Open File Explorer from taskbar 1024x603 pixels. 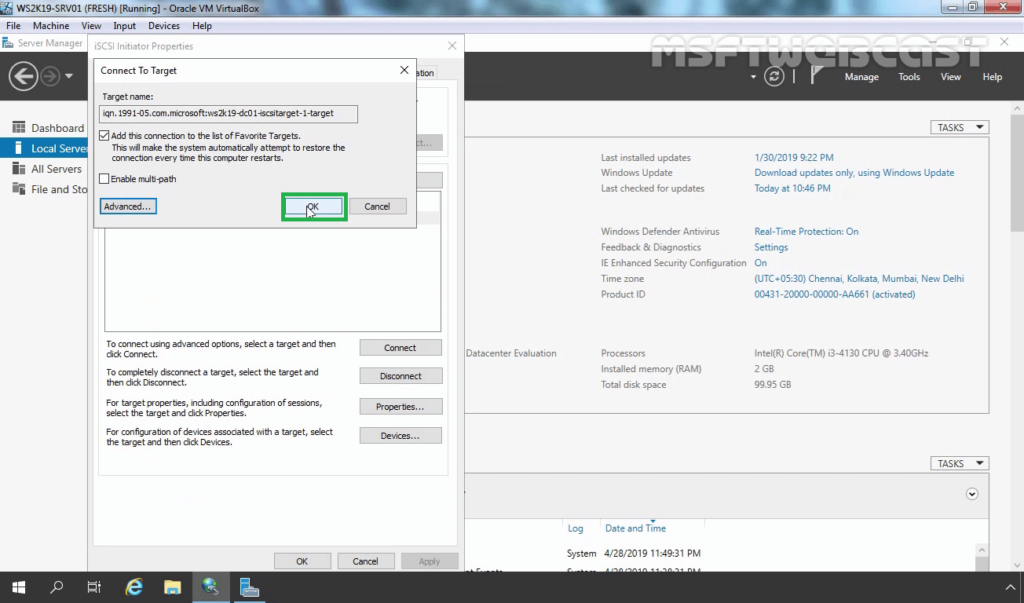point(172,587)
